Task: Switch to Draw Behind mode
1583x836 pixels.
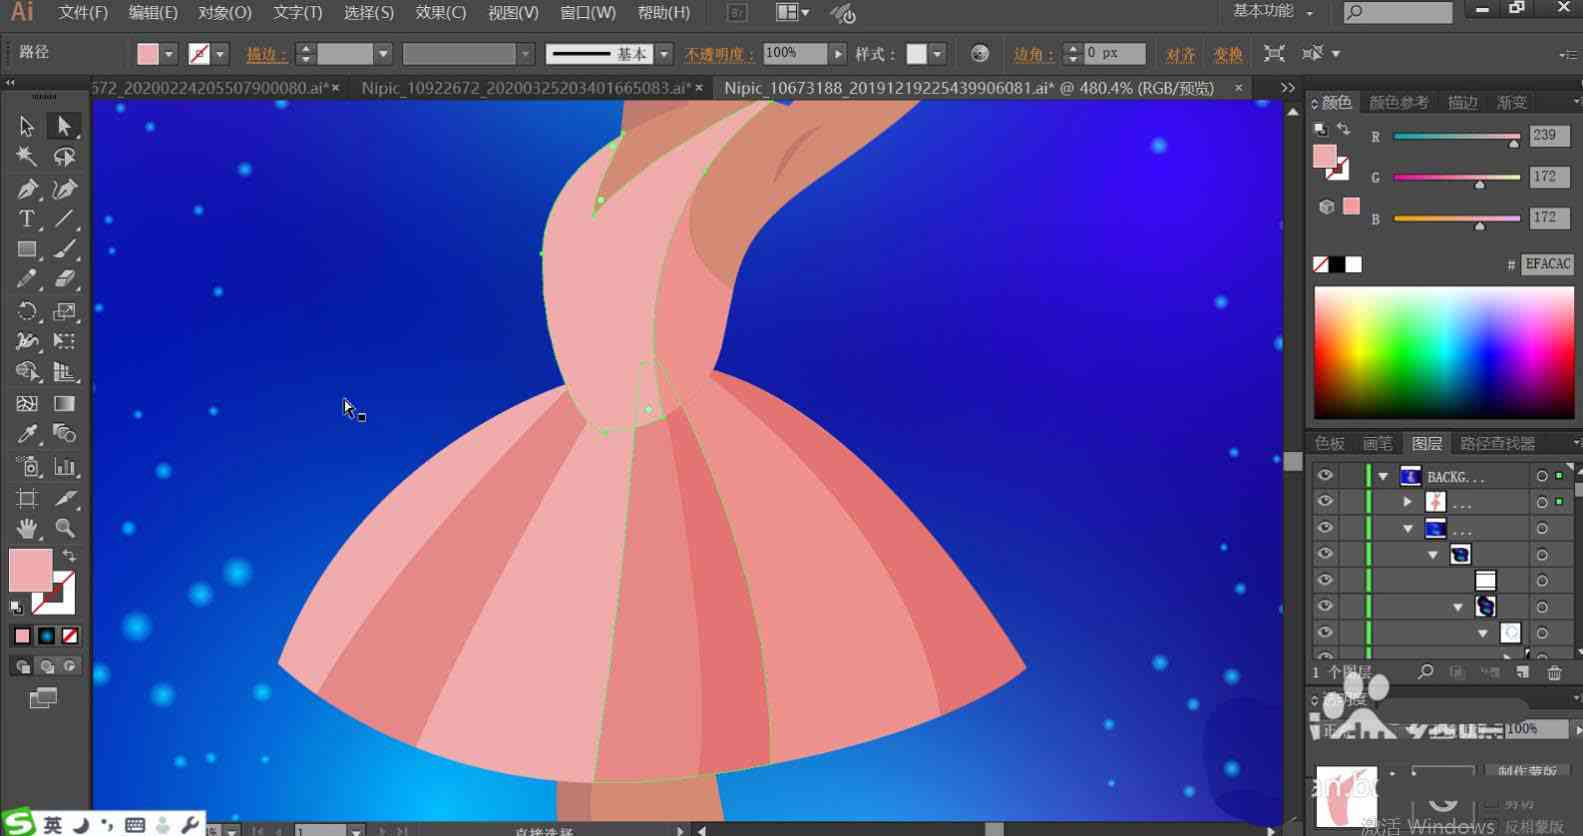Action: point(46,666)
